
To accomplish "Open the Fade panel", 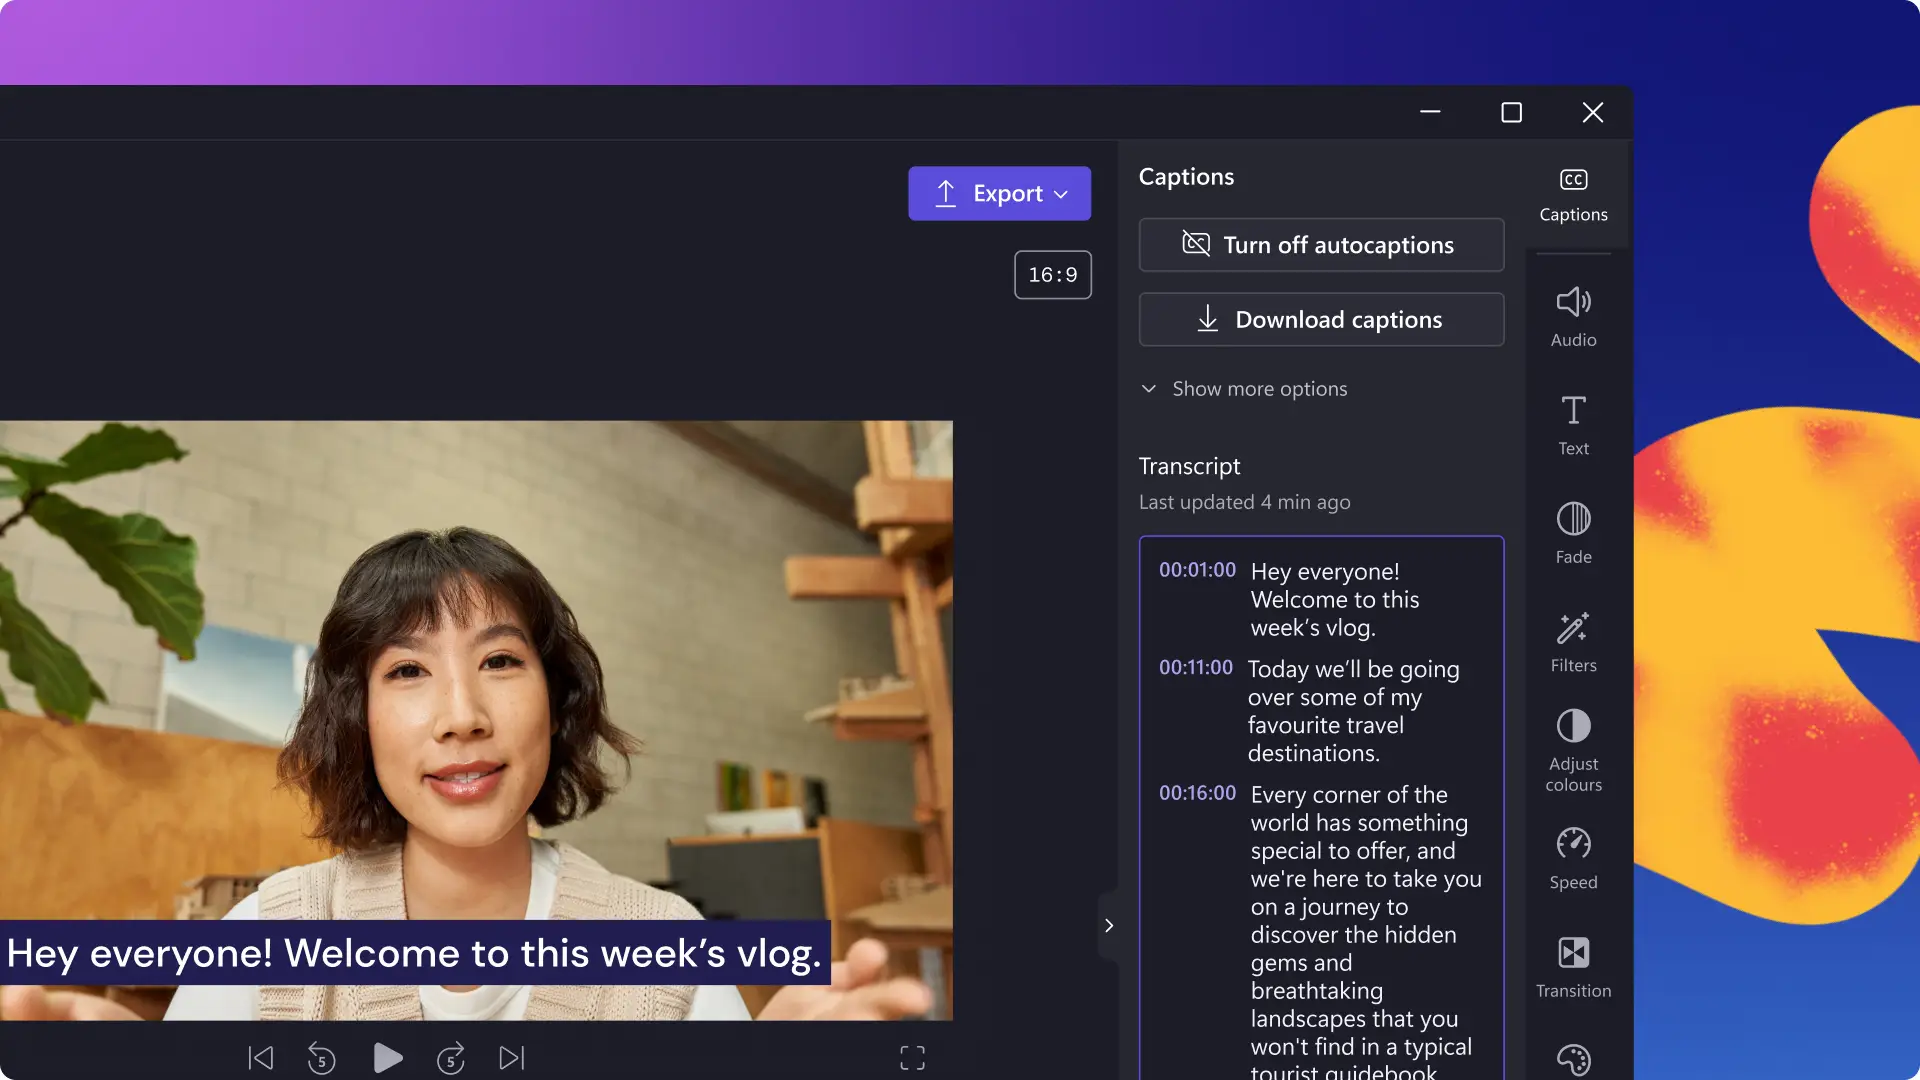I will (1572, 532).
